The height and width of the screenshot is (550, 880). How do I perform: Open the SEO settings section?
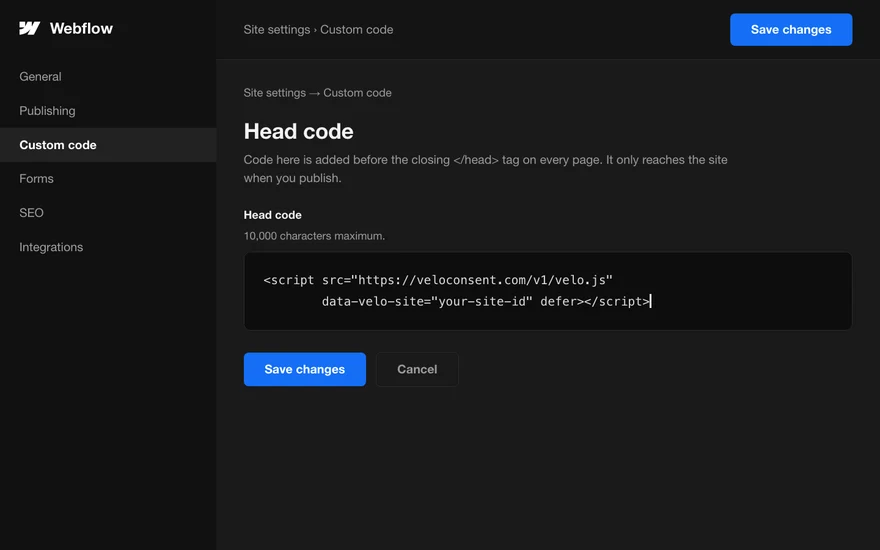31,213
